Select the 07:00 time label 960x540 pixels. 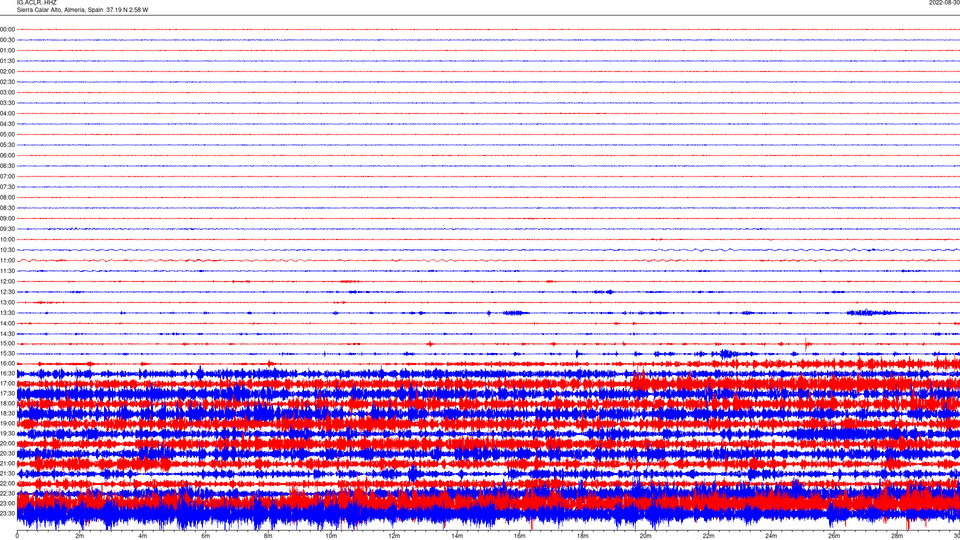(x=7, y=176)
